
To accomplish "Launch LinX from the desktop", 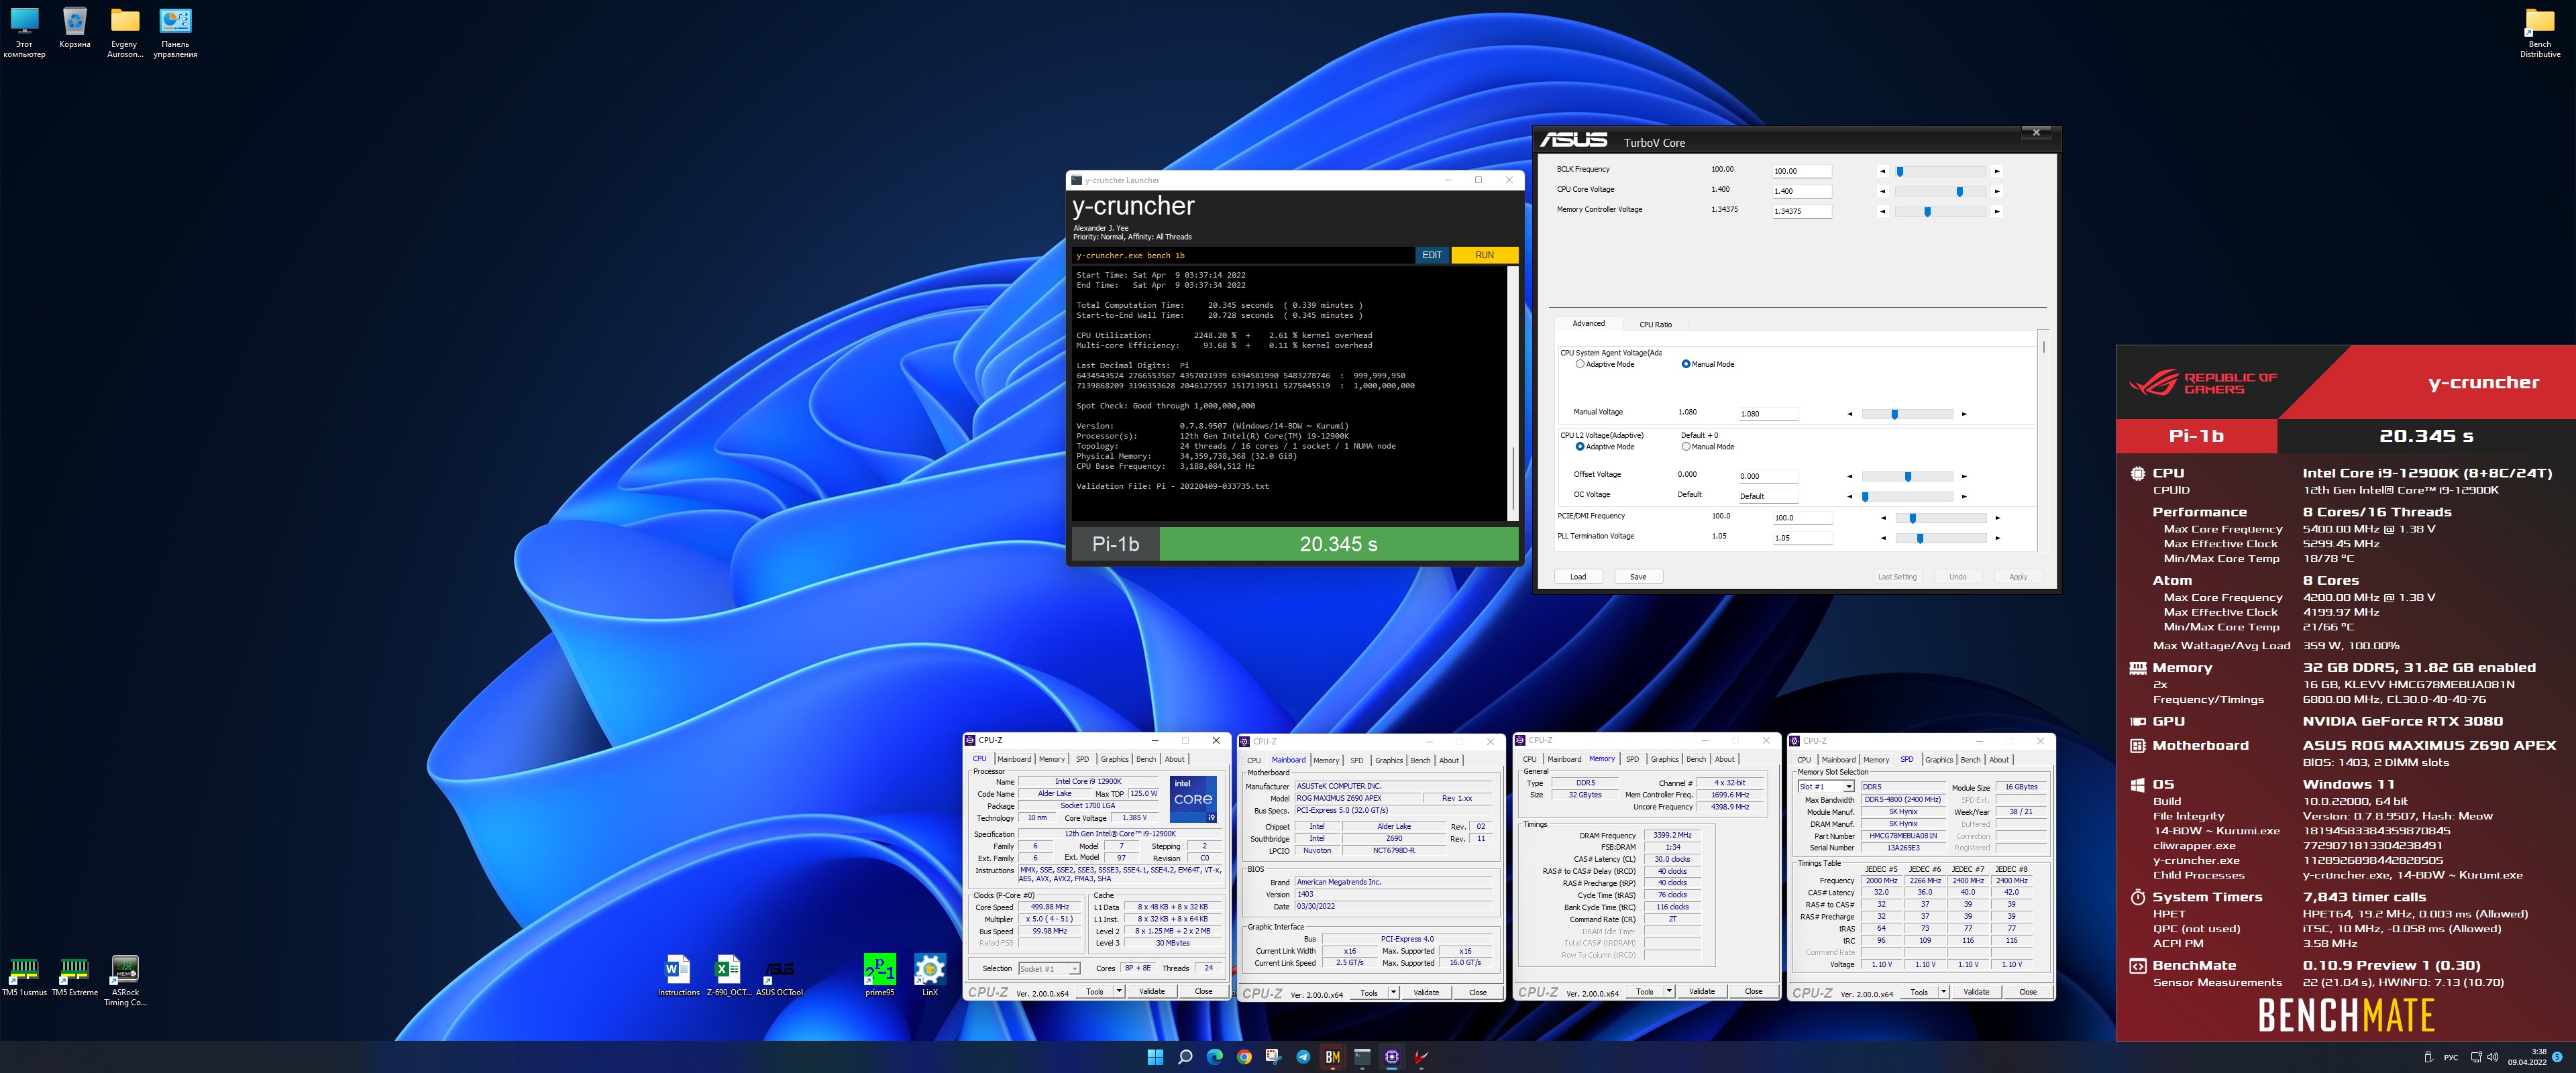I will 930,976.
